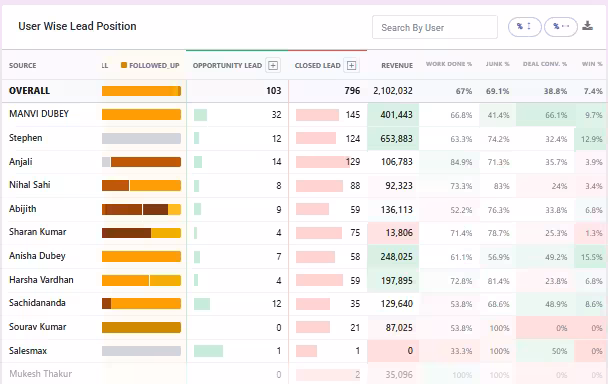
Task: Click Sharan Kumar's revenue 13,806
Action: pos(399,233)
